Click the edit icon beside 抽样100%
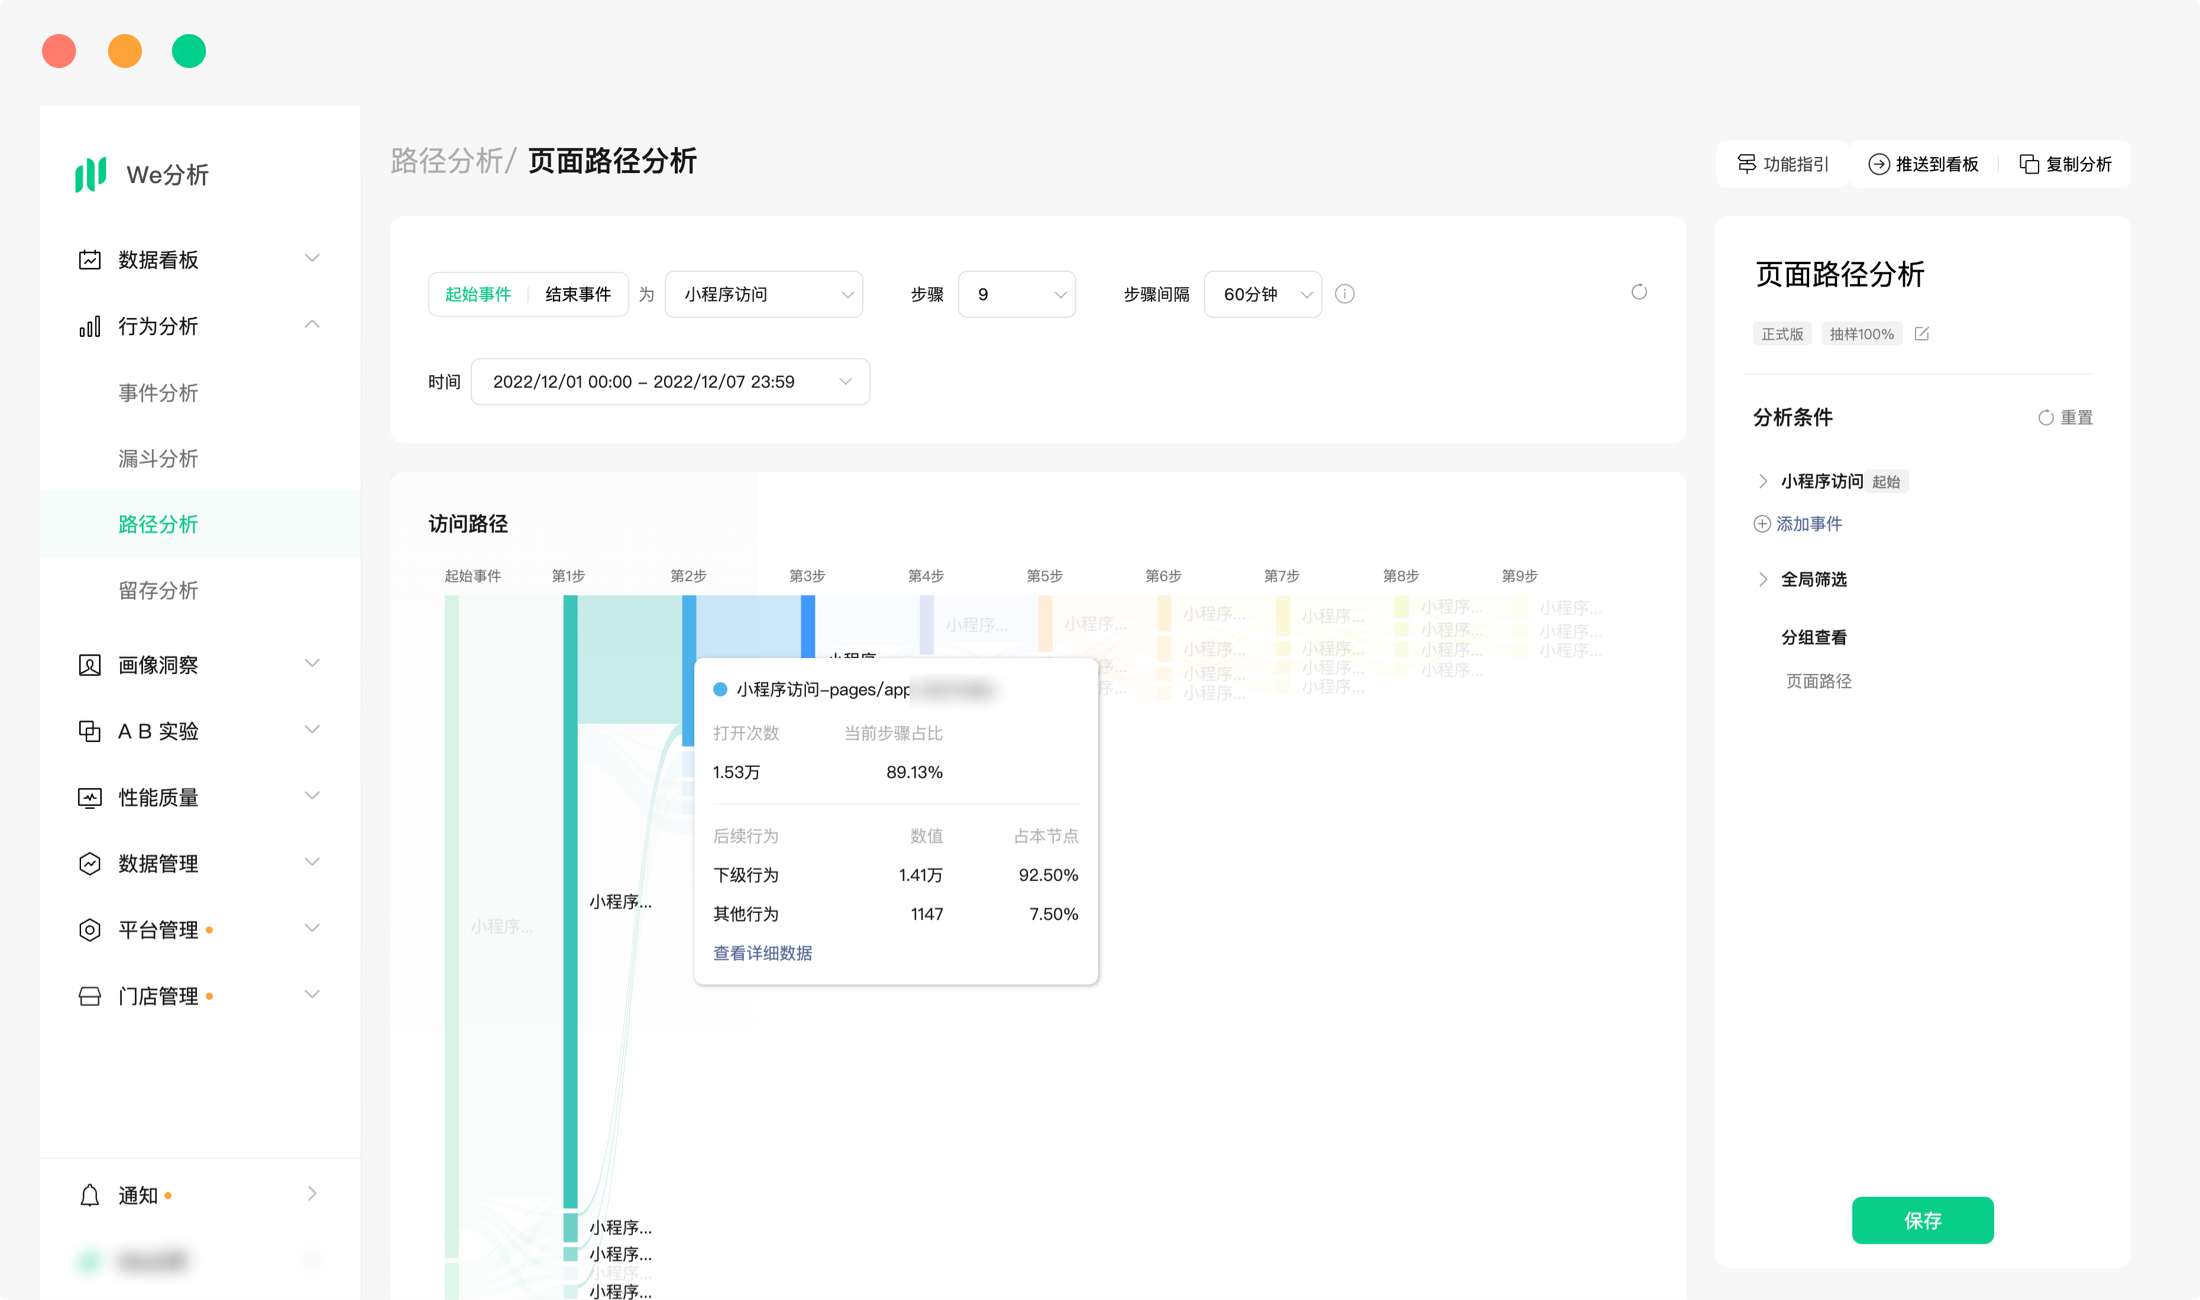2200x1300 pixels. (1922, 334)
